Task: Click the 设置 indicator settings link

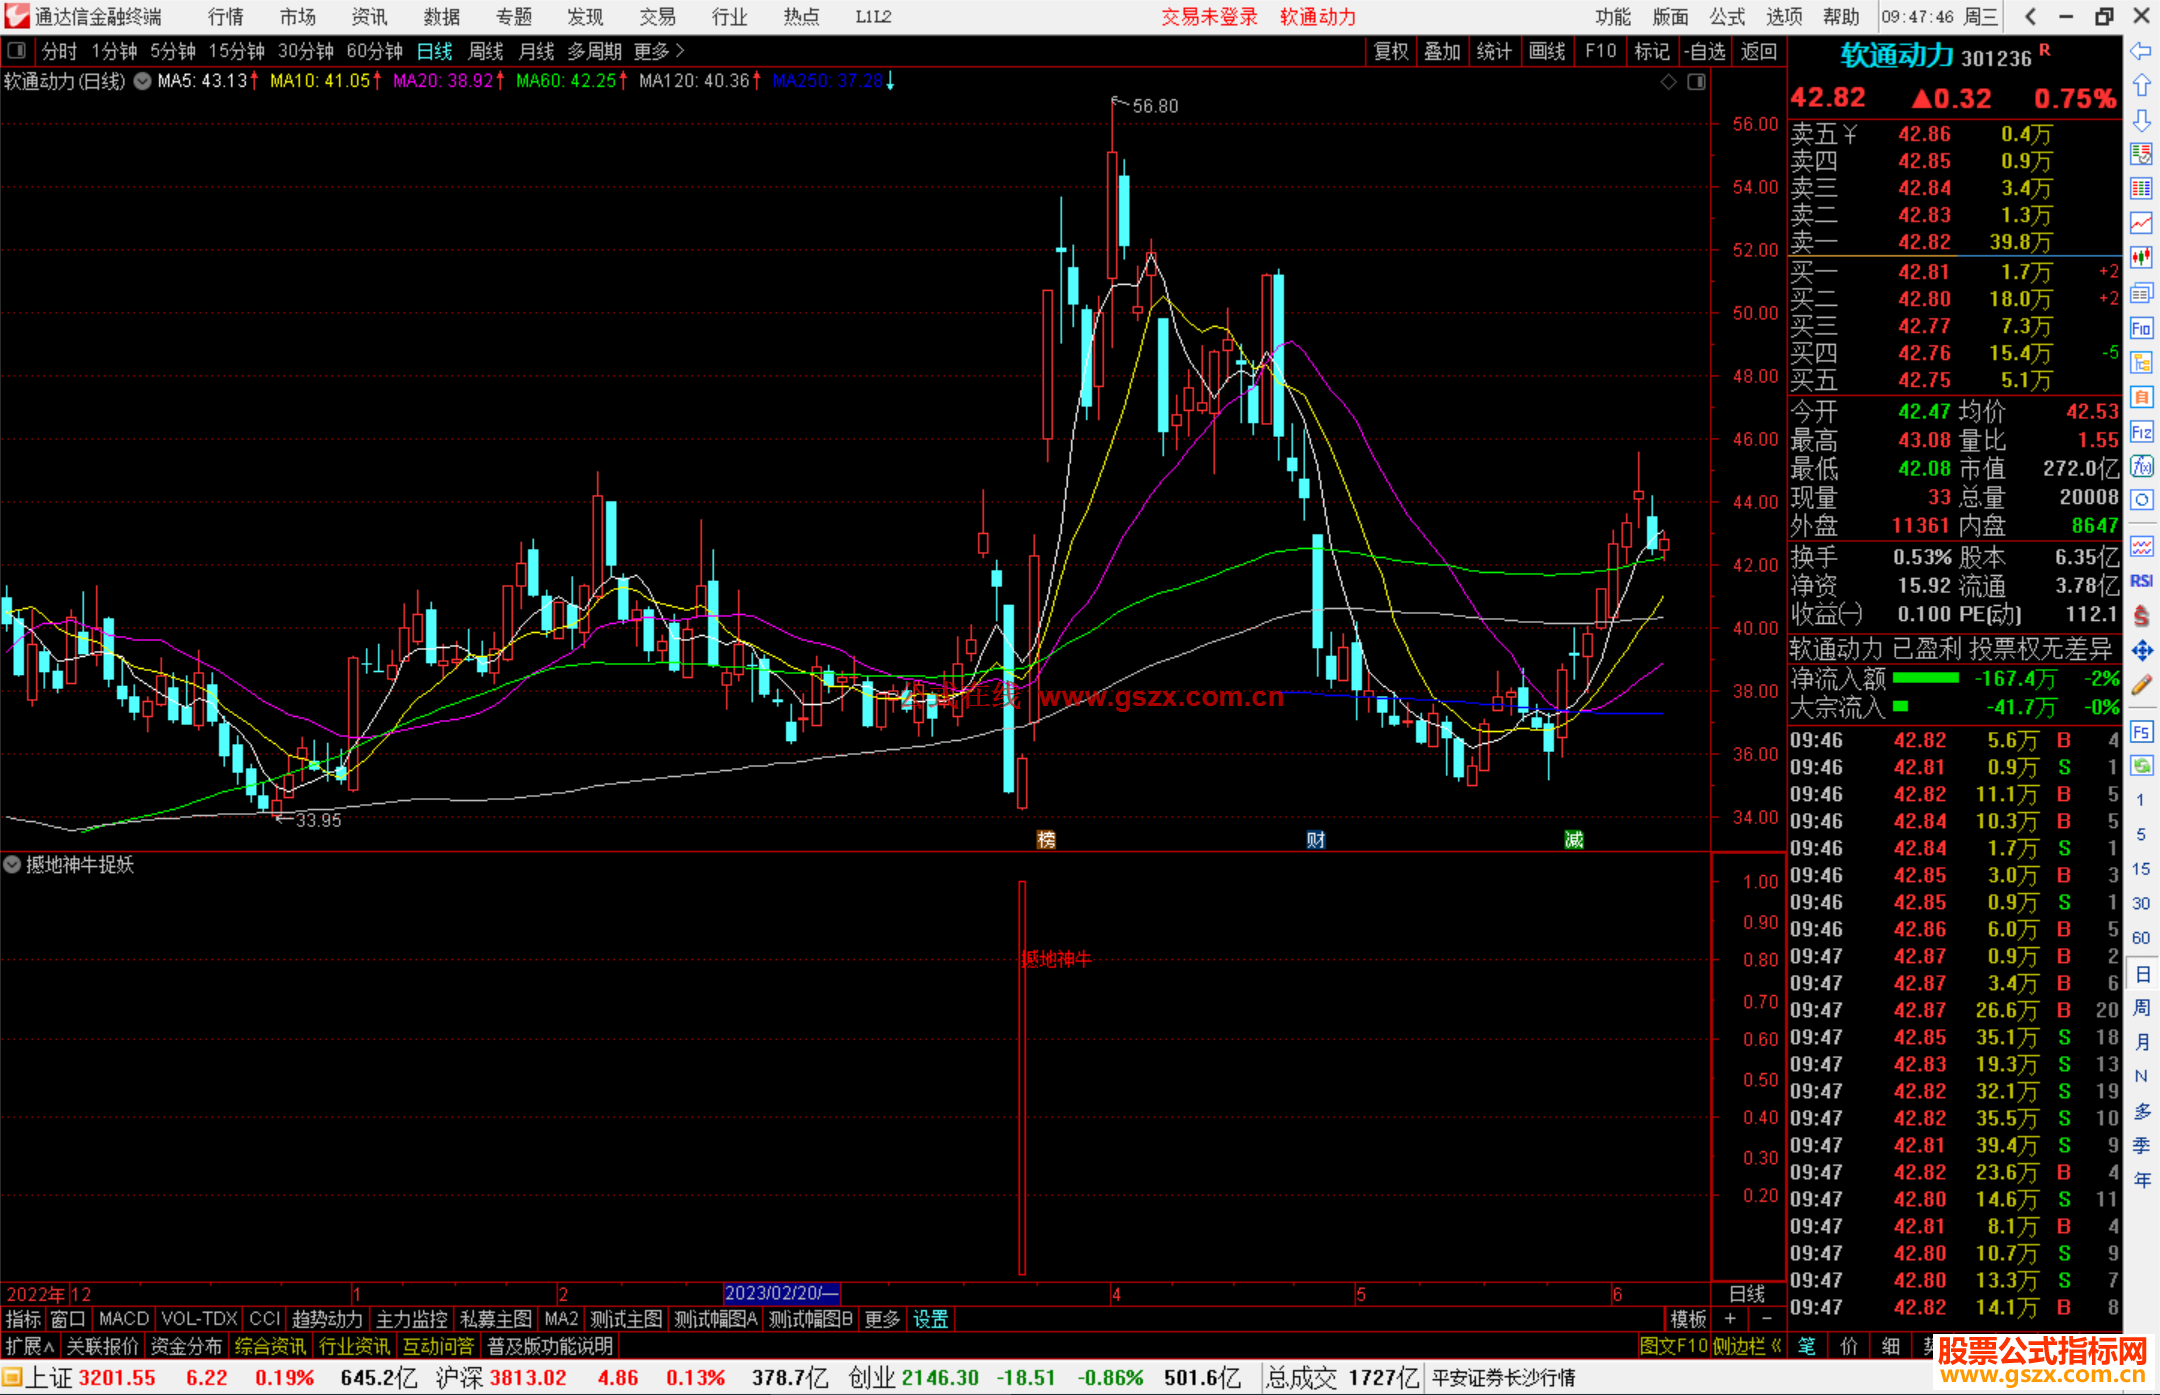Action: pyautogui.click(x=930, y=1319)
